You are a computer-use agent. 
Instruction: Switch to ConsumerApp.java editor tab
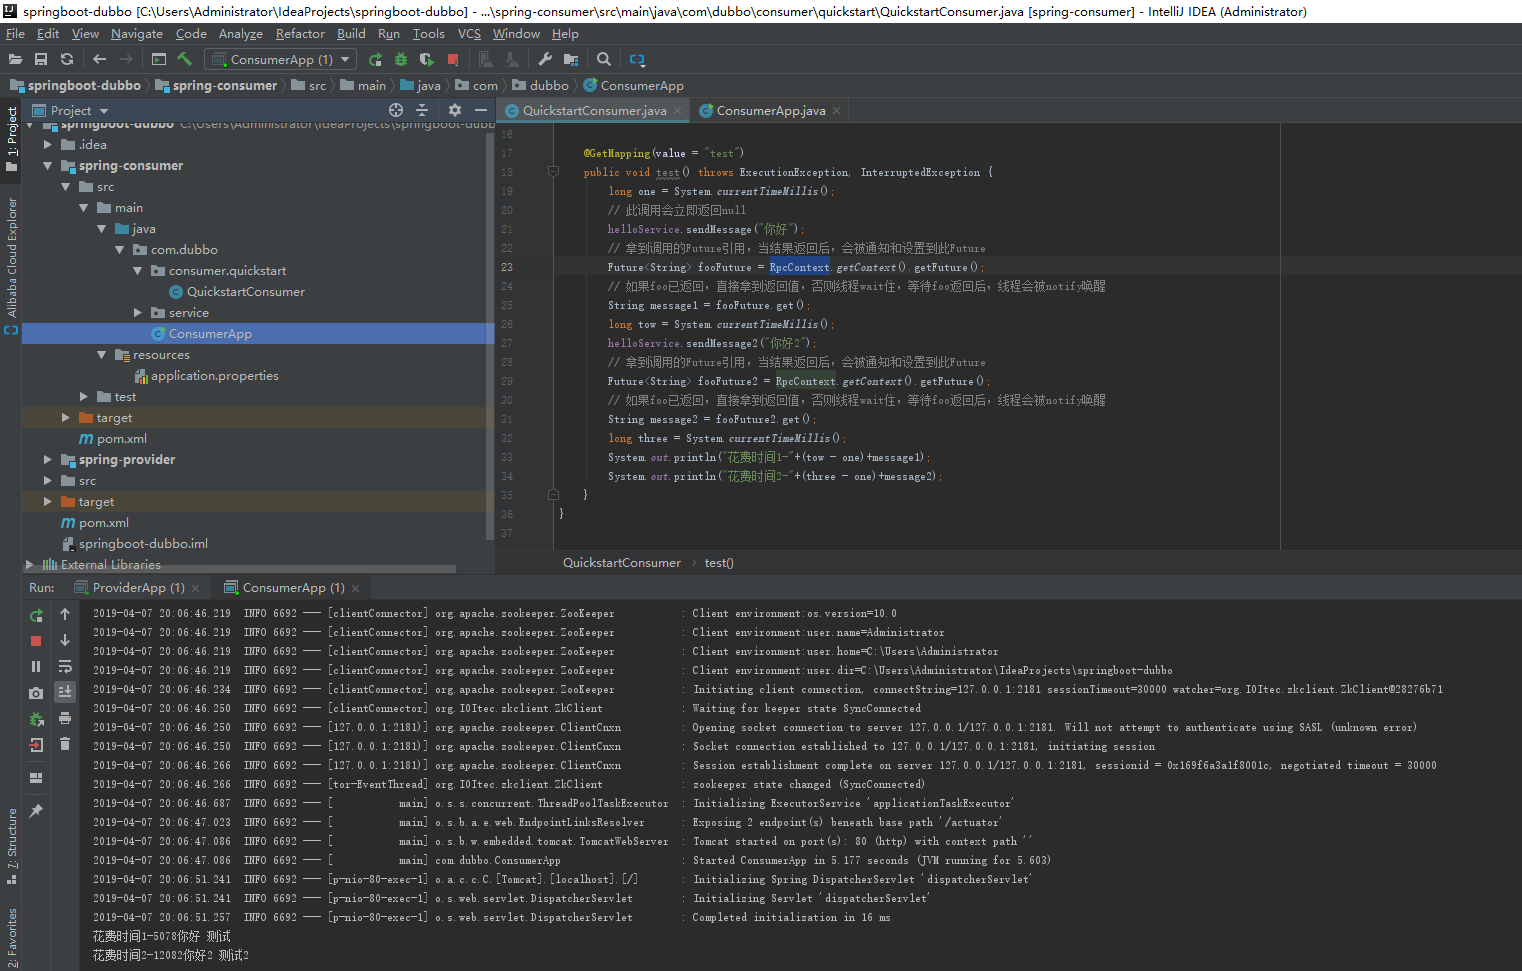coord(770,111)
